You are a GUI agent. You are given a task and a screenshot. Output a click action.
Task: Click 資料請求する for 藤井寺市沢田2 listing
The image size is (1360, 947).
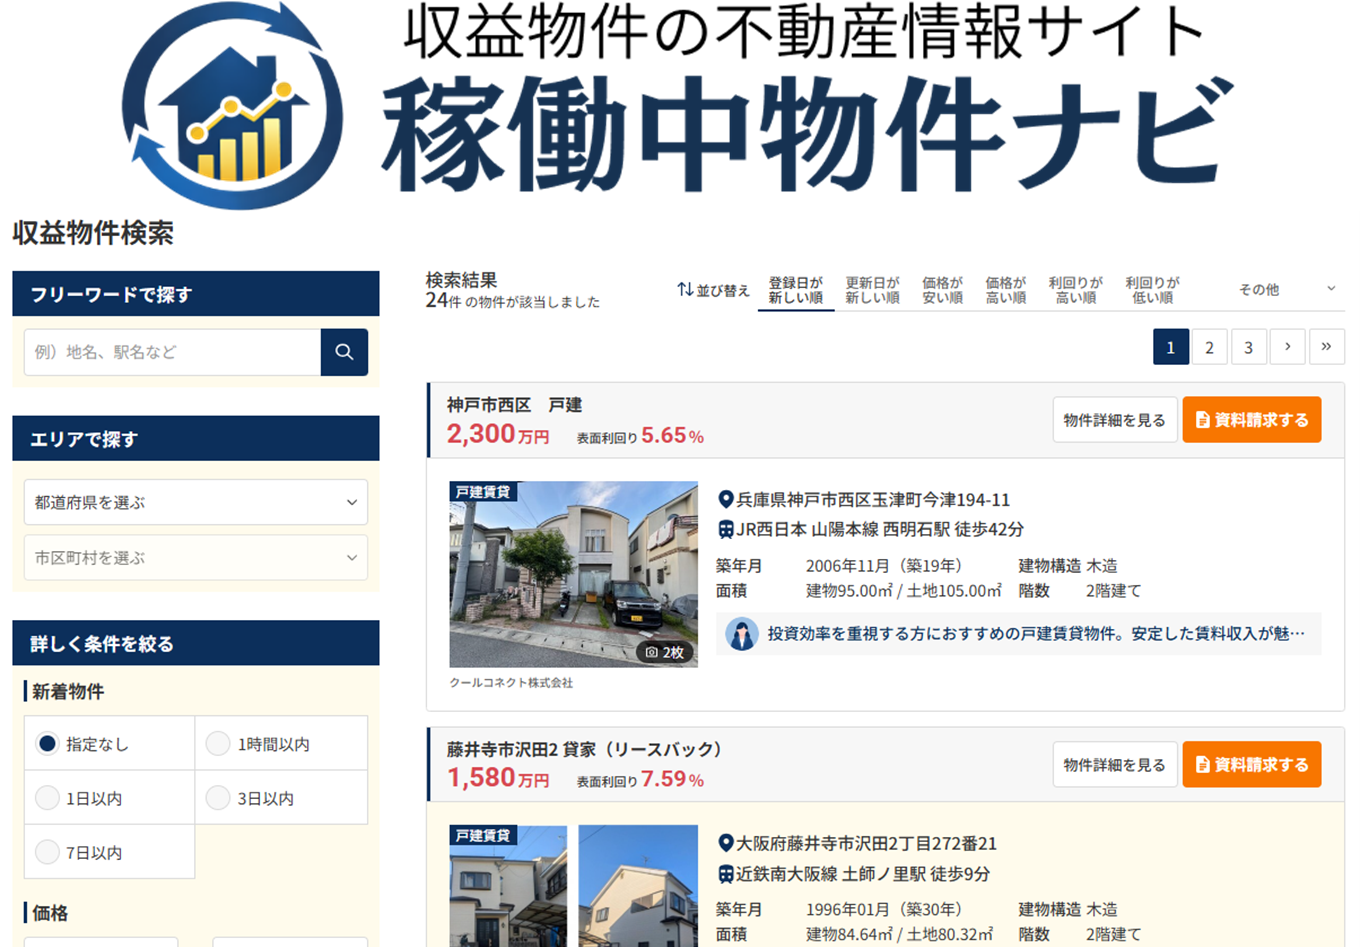1251,764
